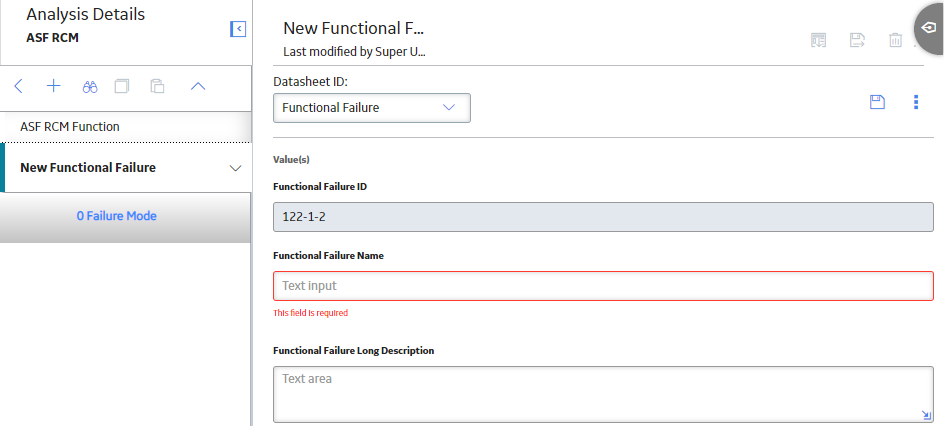Screen dimensions: 944x426
Task: Focus the Functional Failure Name text input
Action: coord(603,286)
